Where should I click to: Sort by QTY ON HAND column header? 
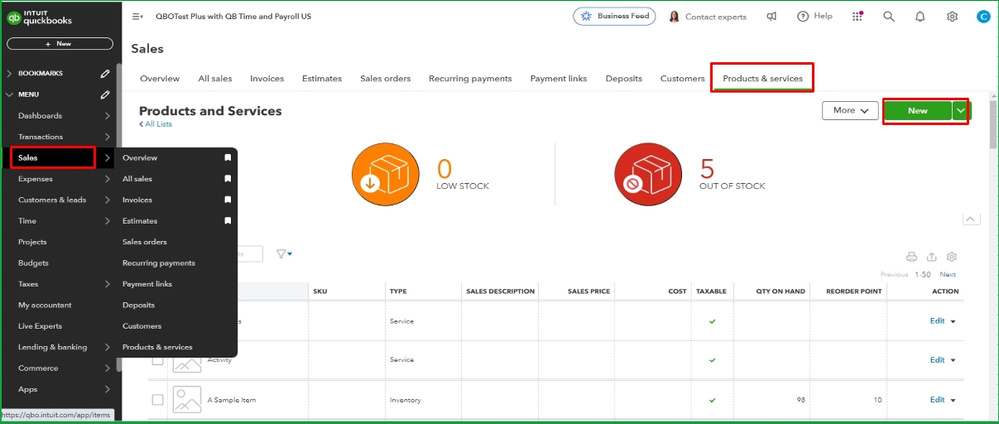780,291
